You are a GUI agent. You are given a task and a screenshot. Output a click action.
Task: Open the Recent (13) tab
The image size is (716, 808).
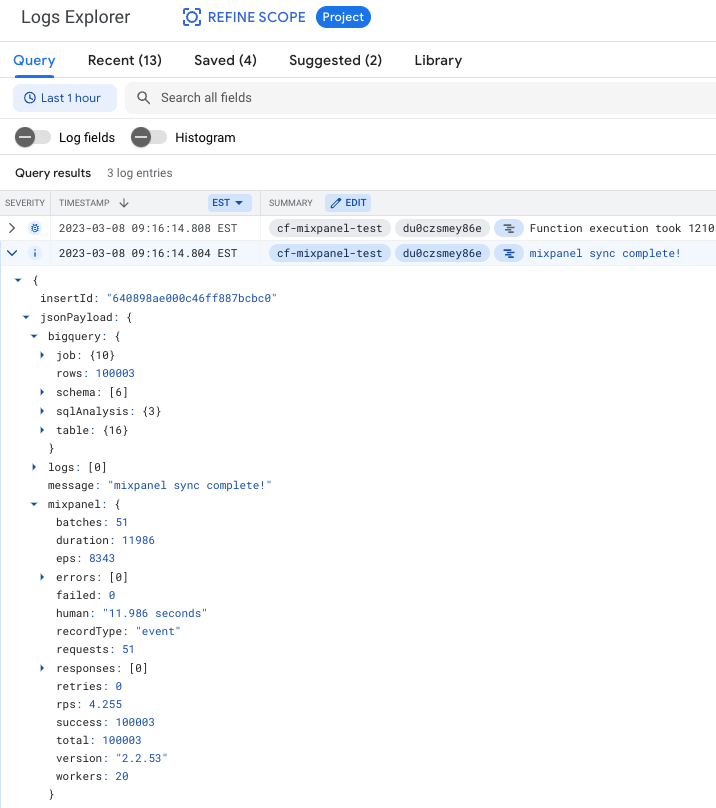[x=125, y=60]
